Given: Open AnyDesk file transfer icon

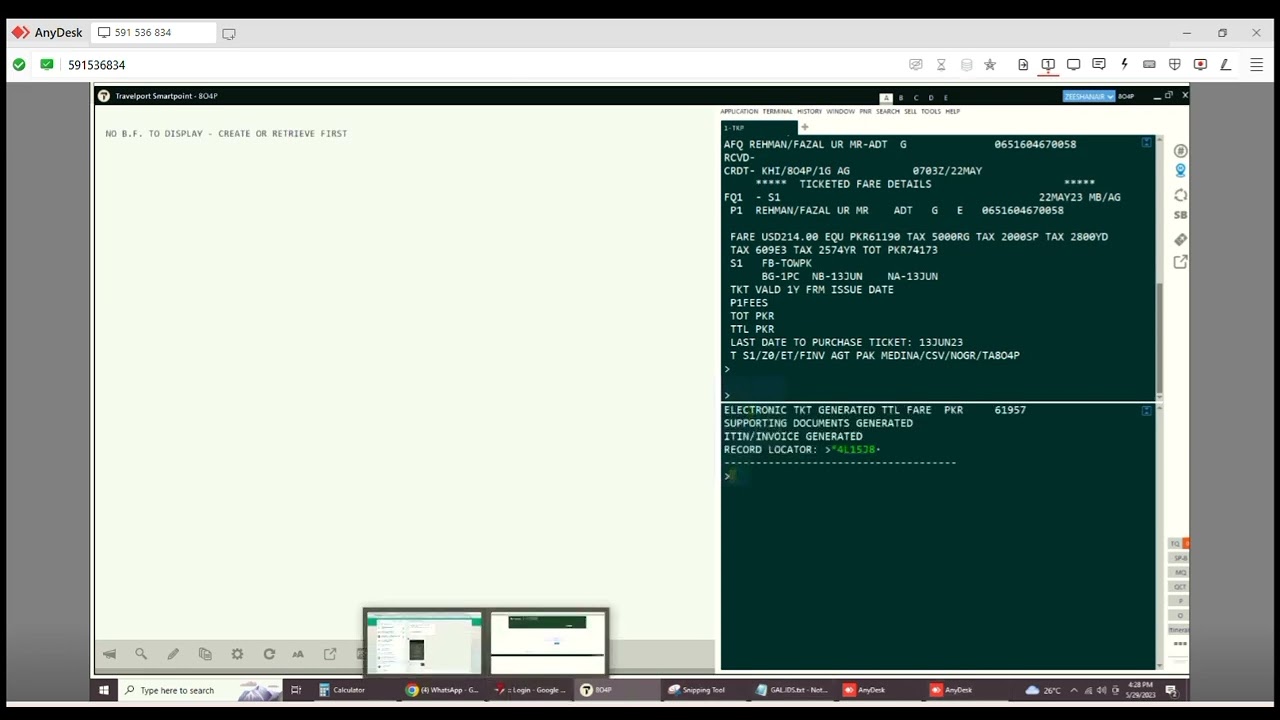Looking at the screenshot, I should [1023, 65].
